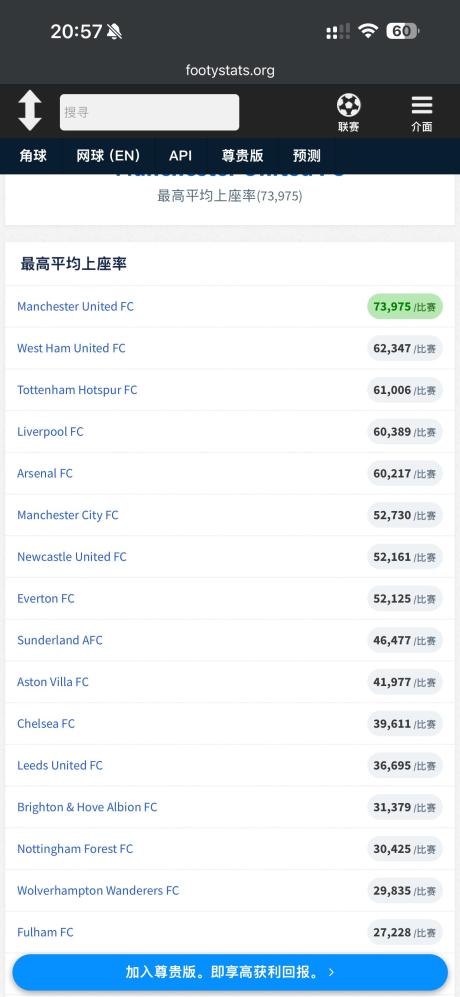Open Manchester United FC team link

click(x=76, y=306)
